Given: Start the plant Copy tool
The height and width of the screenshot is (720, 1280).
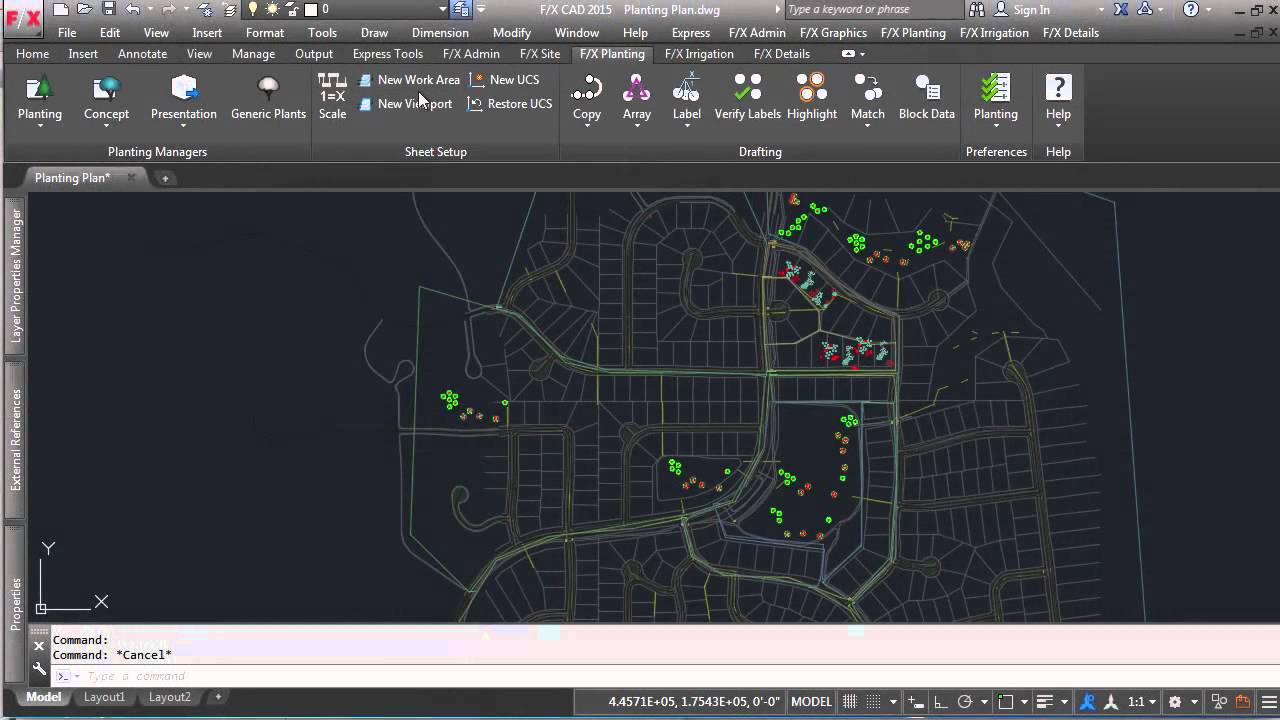Looking at the screenshot, I should click(x=587, y=99).
